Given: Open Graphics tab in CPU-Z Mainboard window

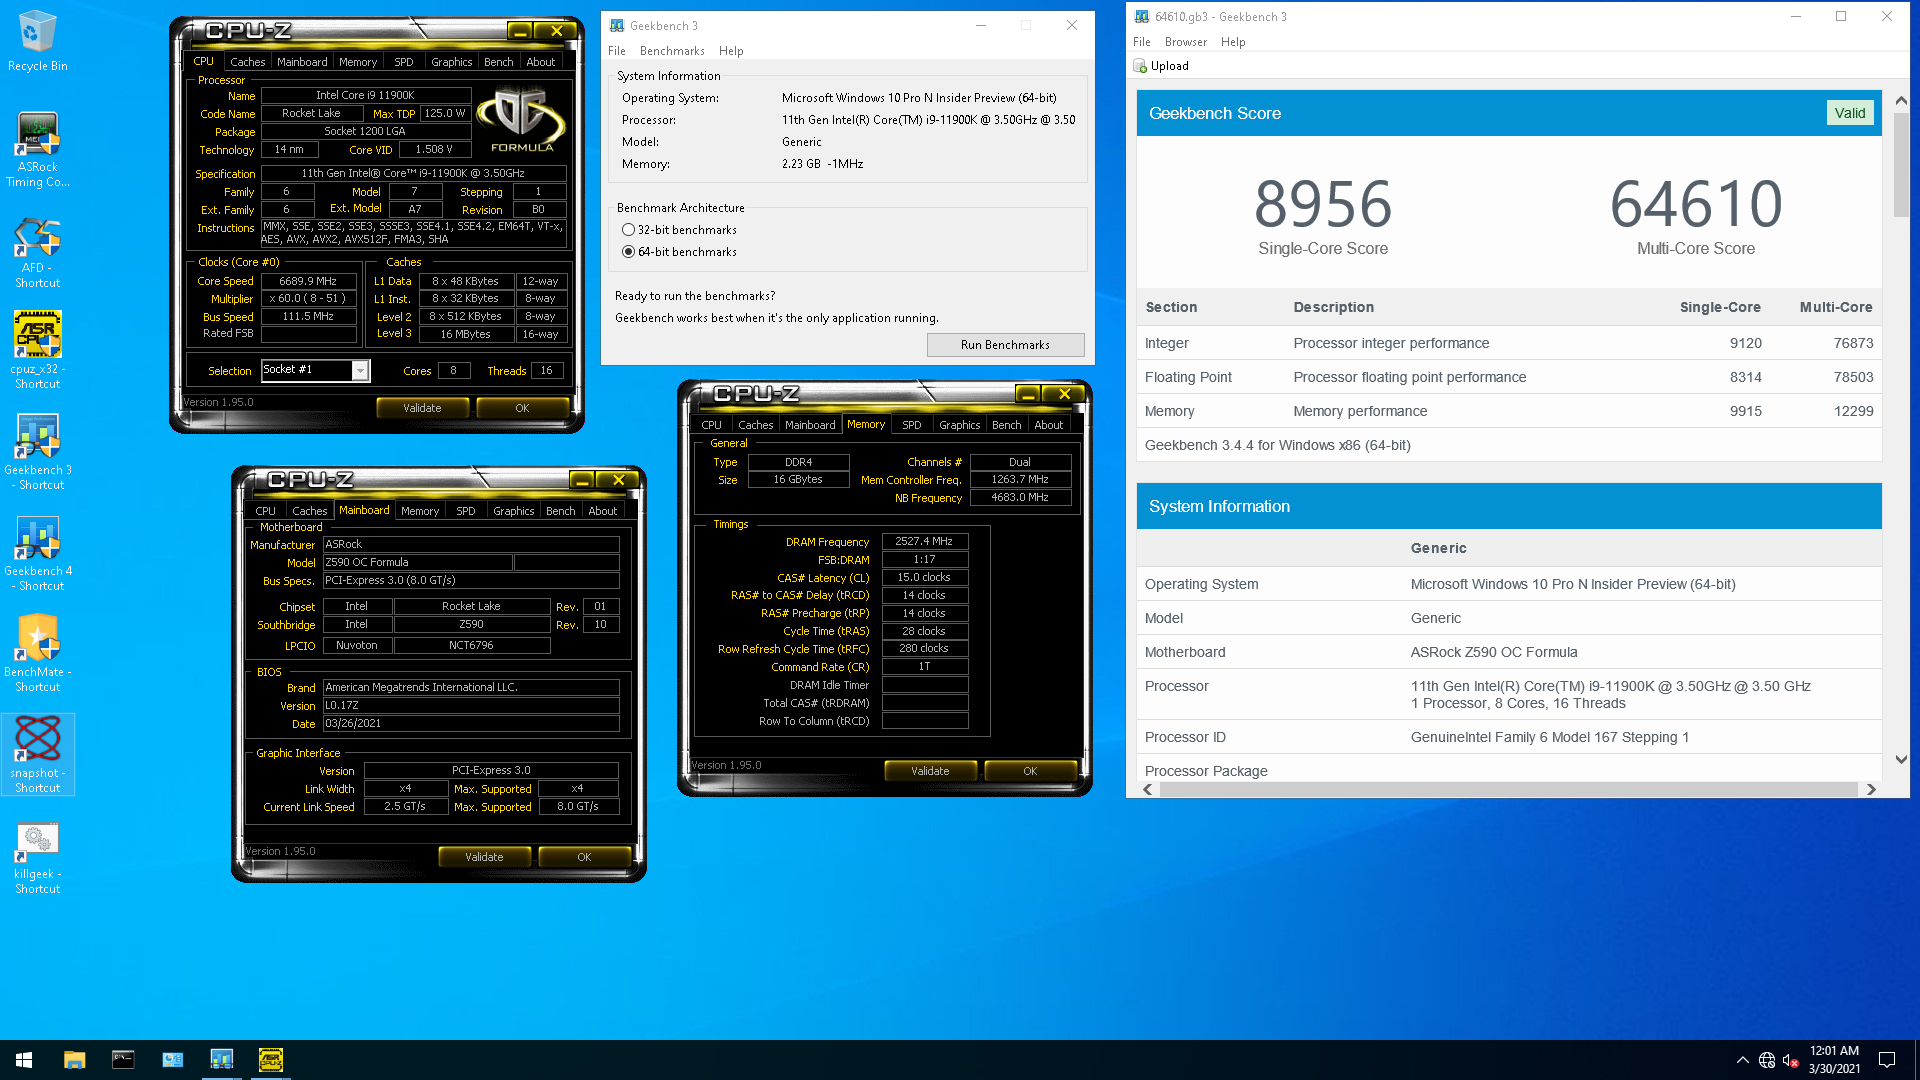Looking at the screenshot, I should coord(513,511).
